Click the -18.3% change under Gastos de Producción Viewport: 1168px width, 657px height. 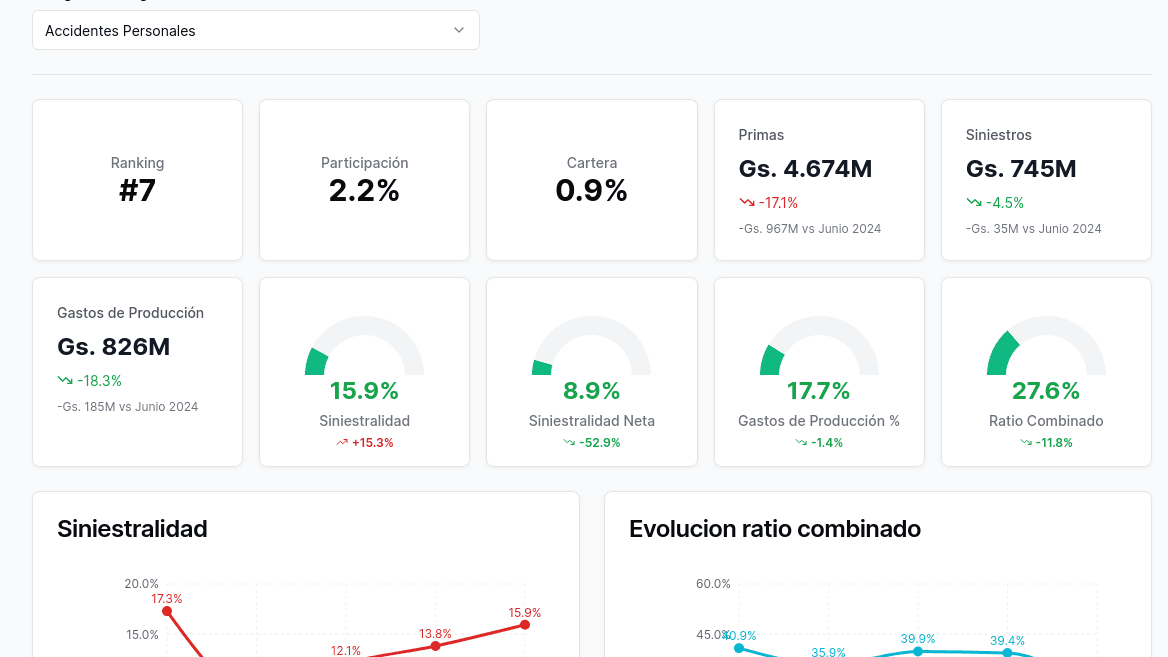tap(99, 381)
